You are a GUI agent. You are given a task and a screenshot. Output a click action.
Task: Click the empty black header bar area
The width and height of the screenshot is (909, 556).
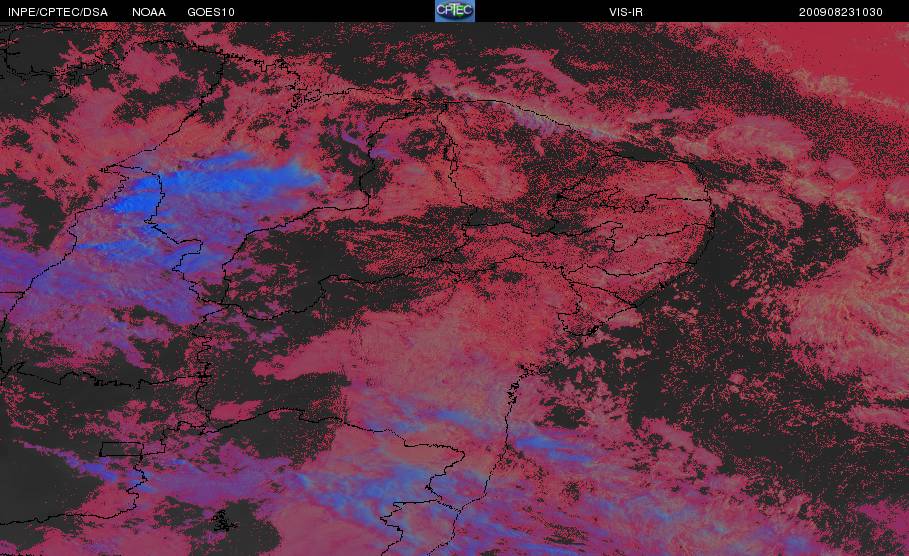click(336, 11)
